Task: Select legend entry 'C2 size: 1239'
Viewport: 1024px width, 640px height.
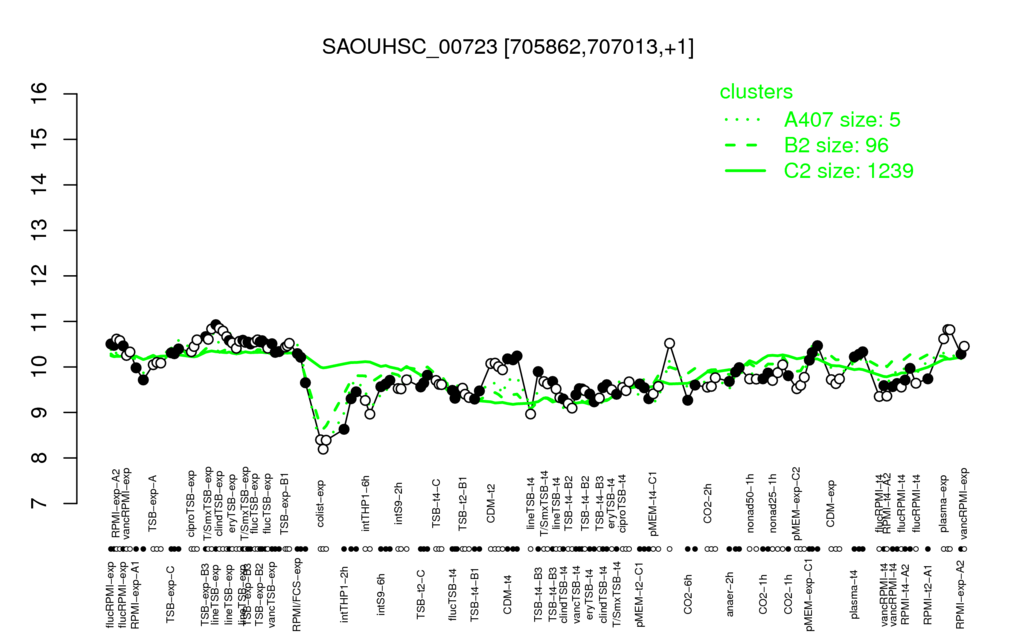Action: pos(848,170)
